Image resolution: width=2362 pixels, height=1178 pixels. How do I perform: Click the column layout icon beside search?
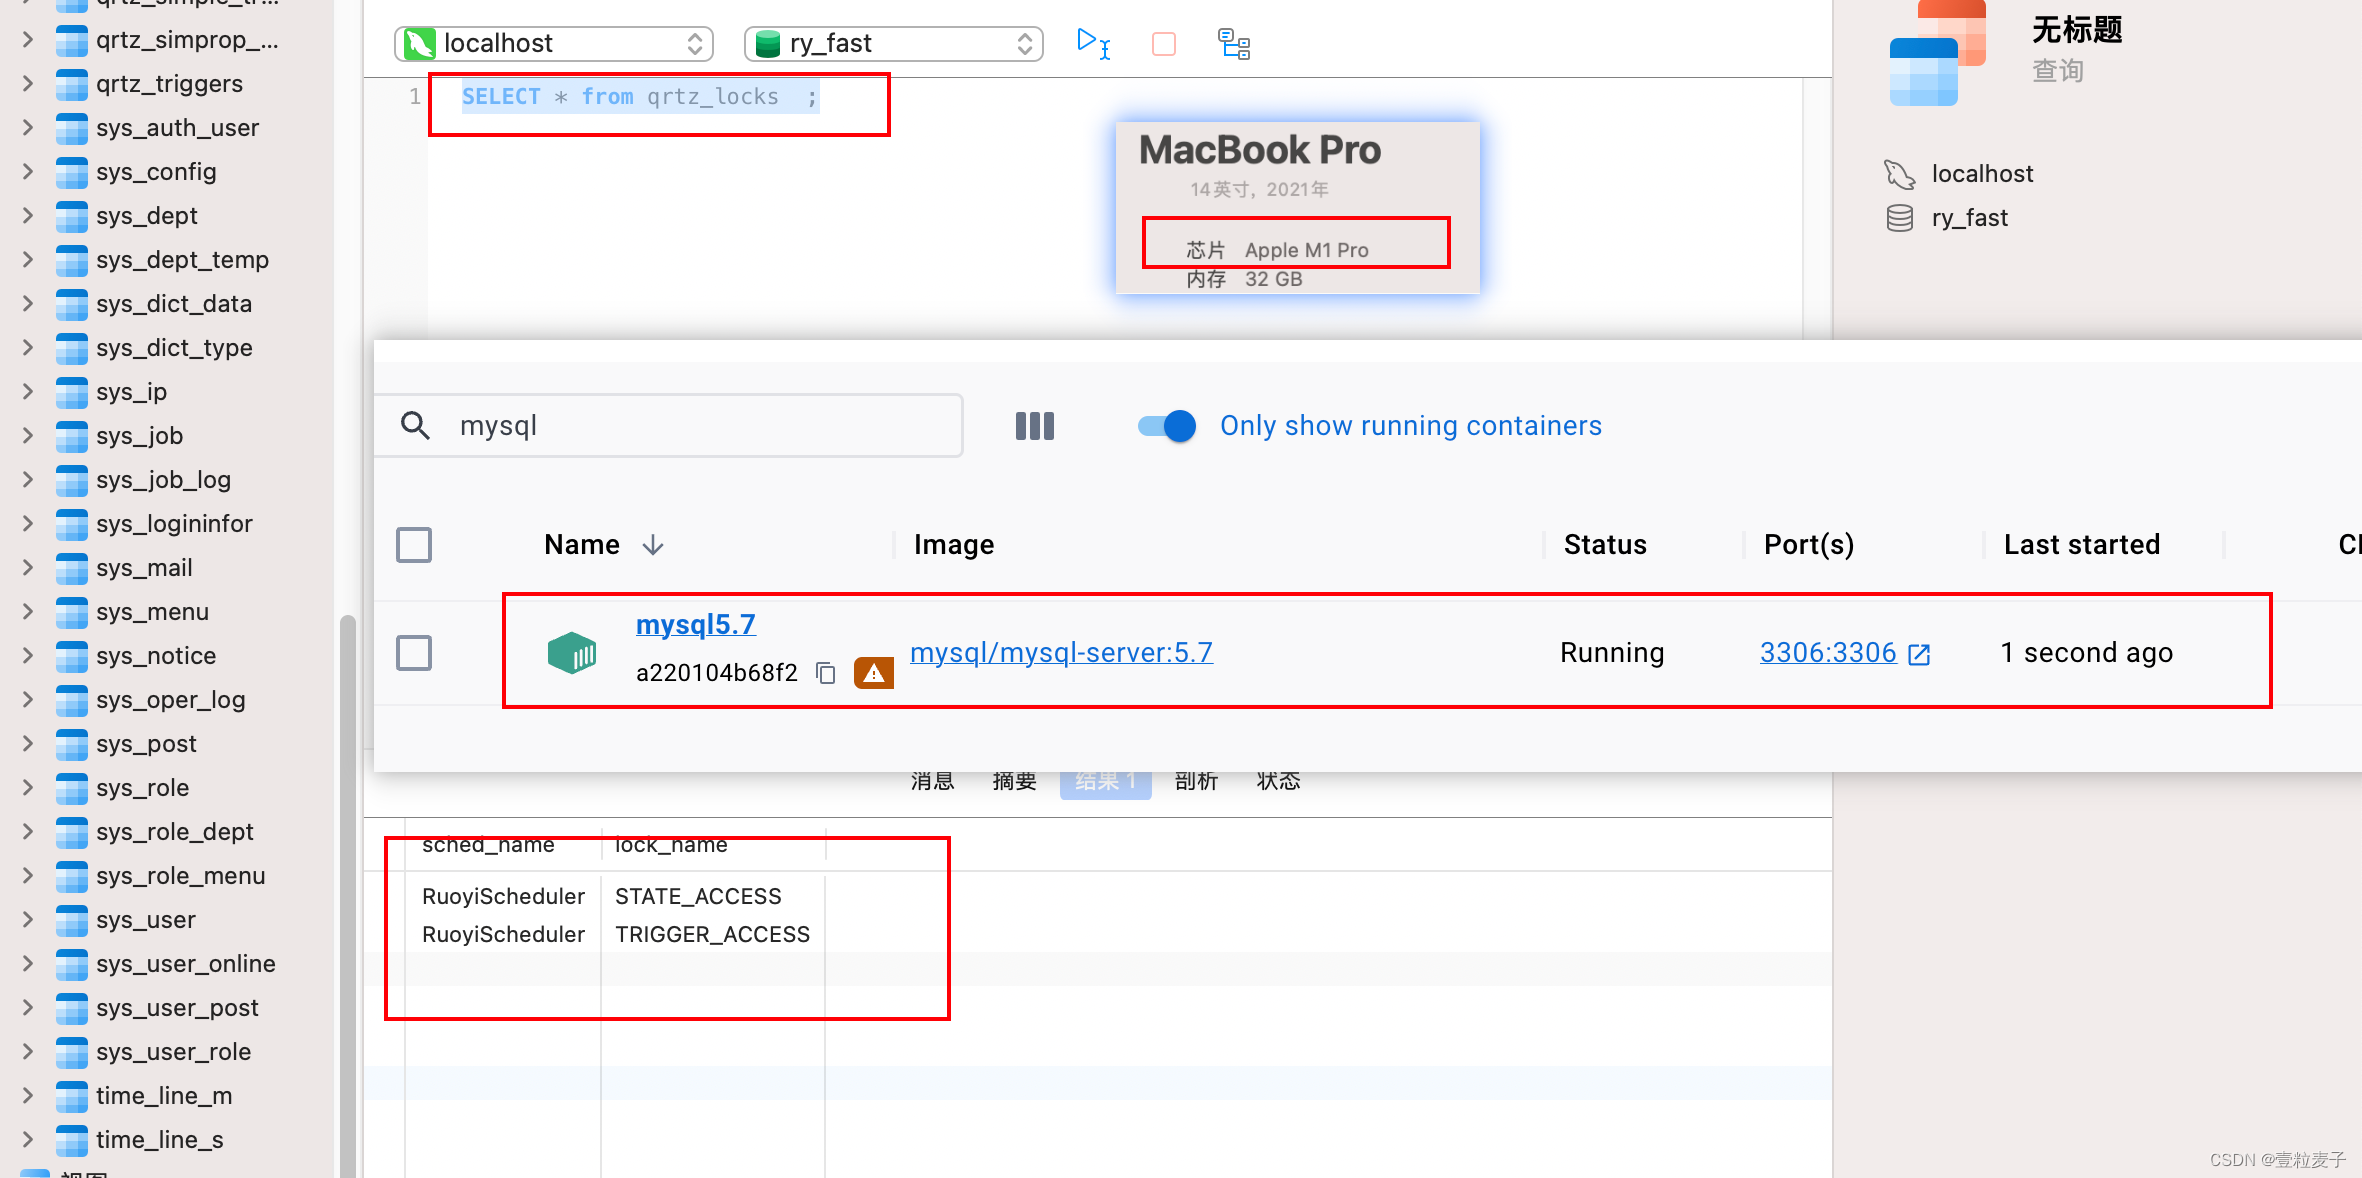coord(1035,426)
